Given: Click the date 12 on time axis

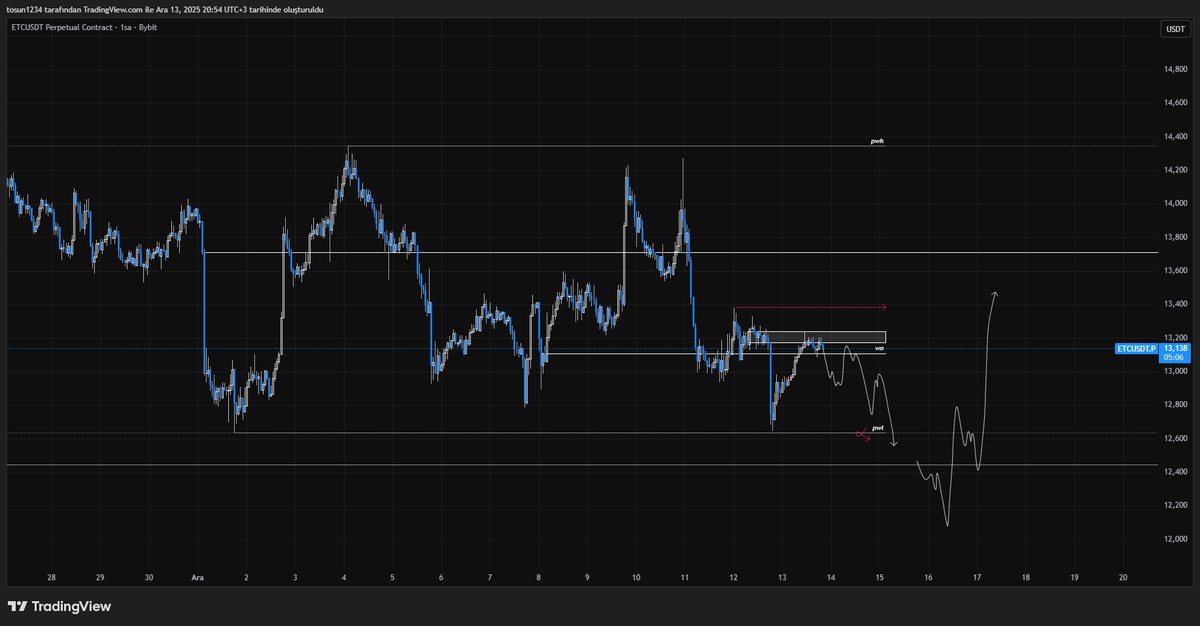Looking at the screenshot, I should 734,577.
